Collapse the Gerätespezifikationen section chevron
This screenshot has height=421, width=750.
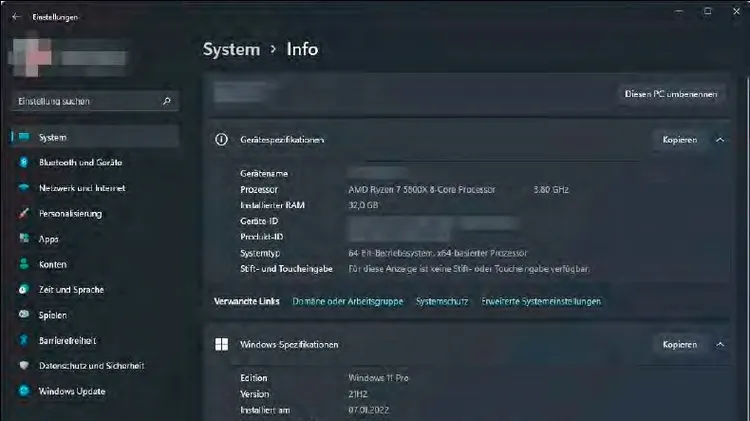(720, 140)
